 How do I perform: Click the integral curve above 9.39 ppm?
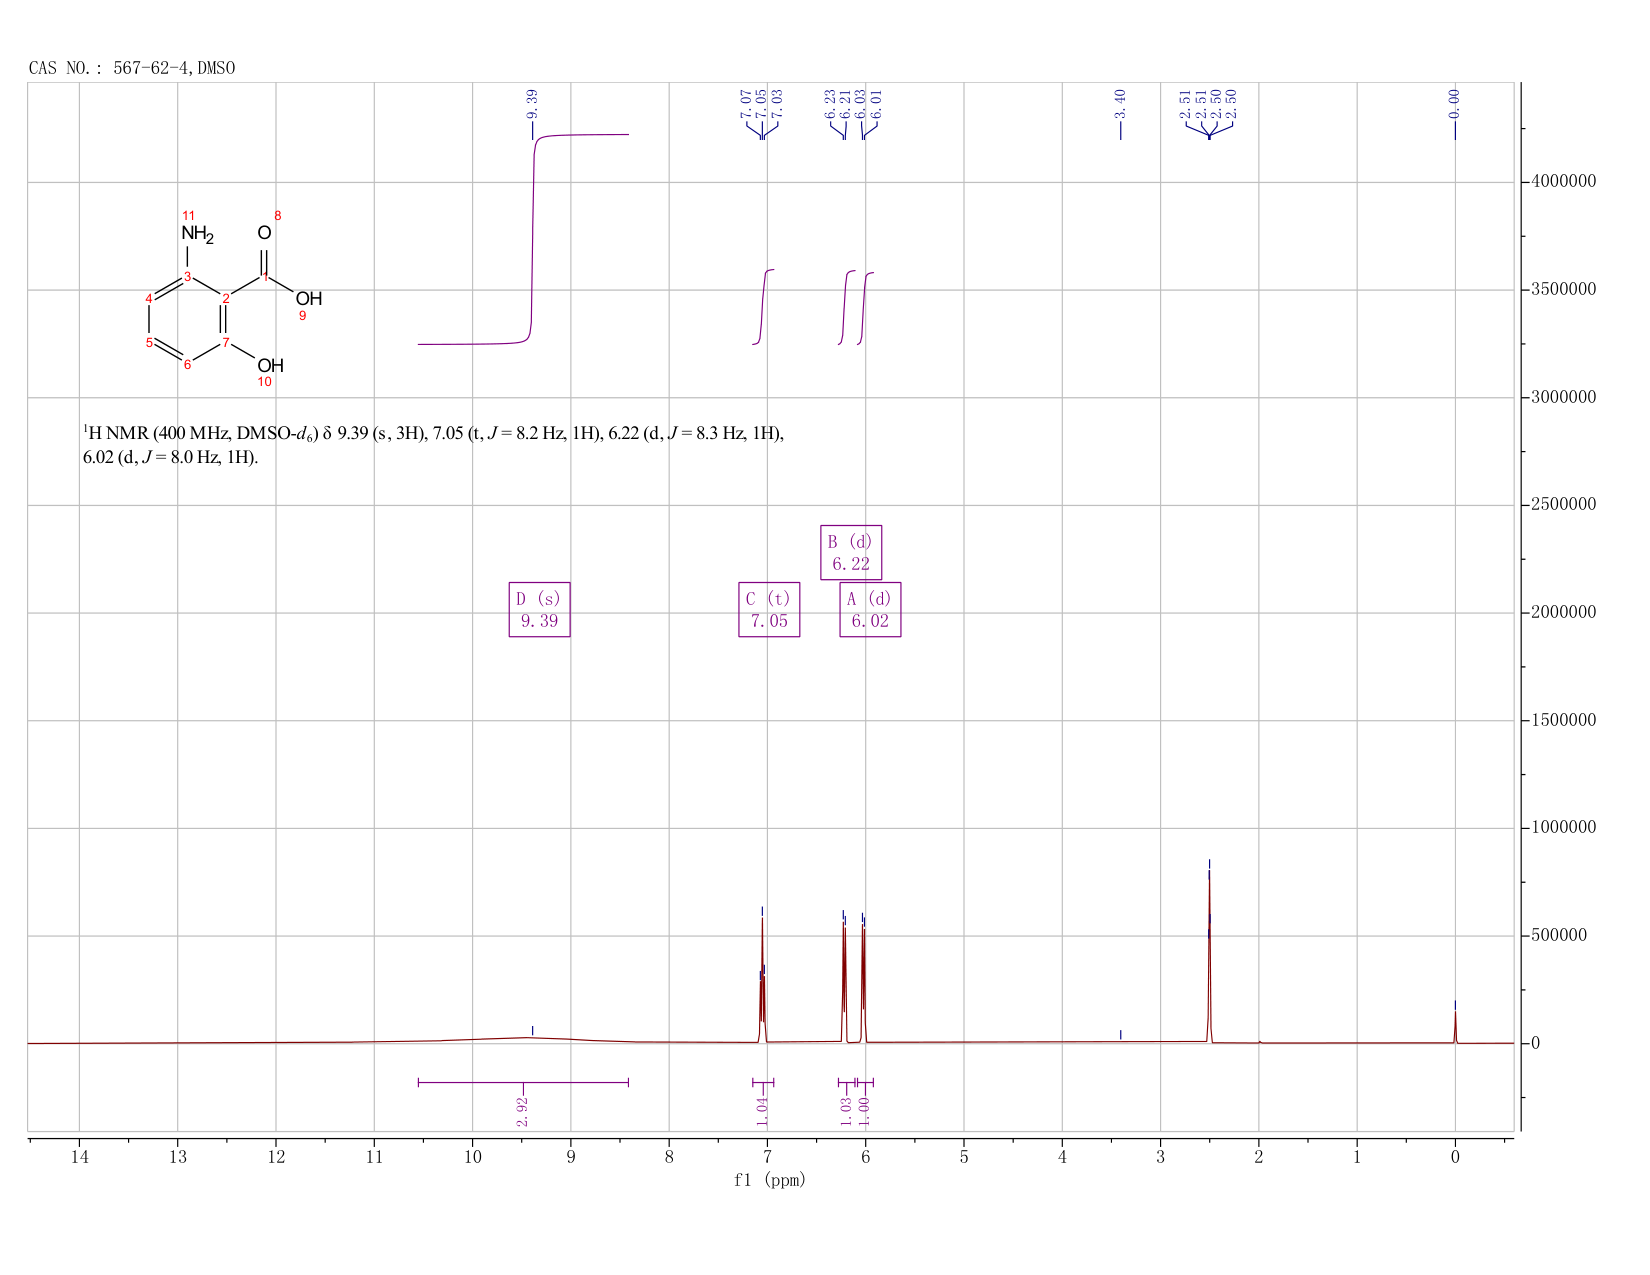533,240
